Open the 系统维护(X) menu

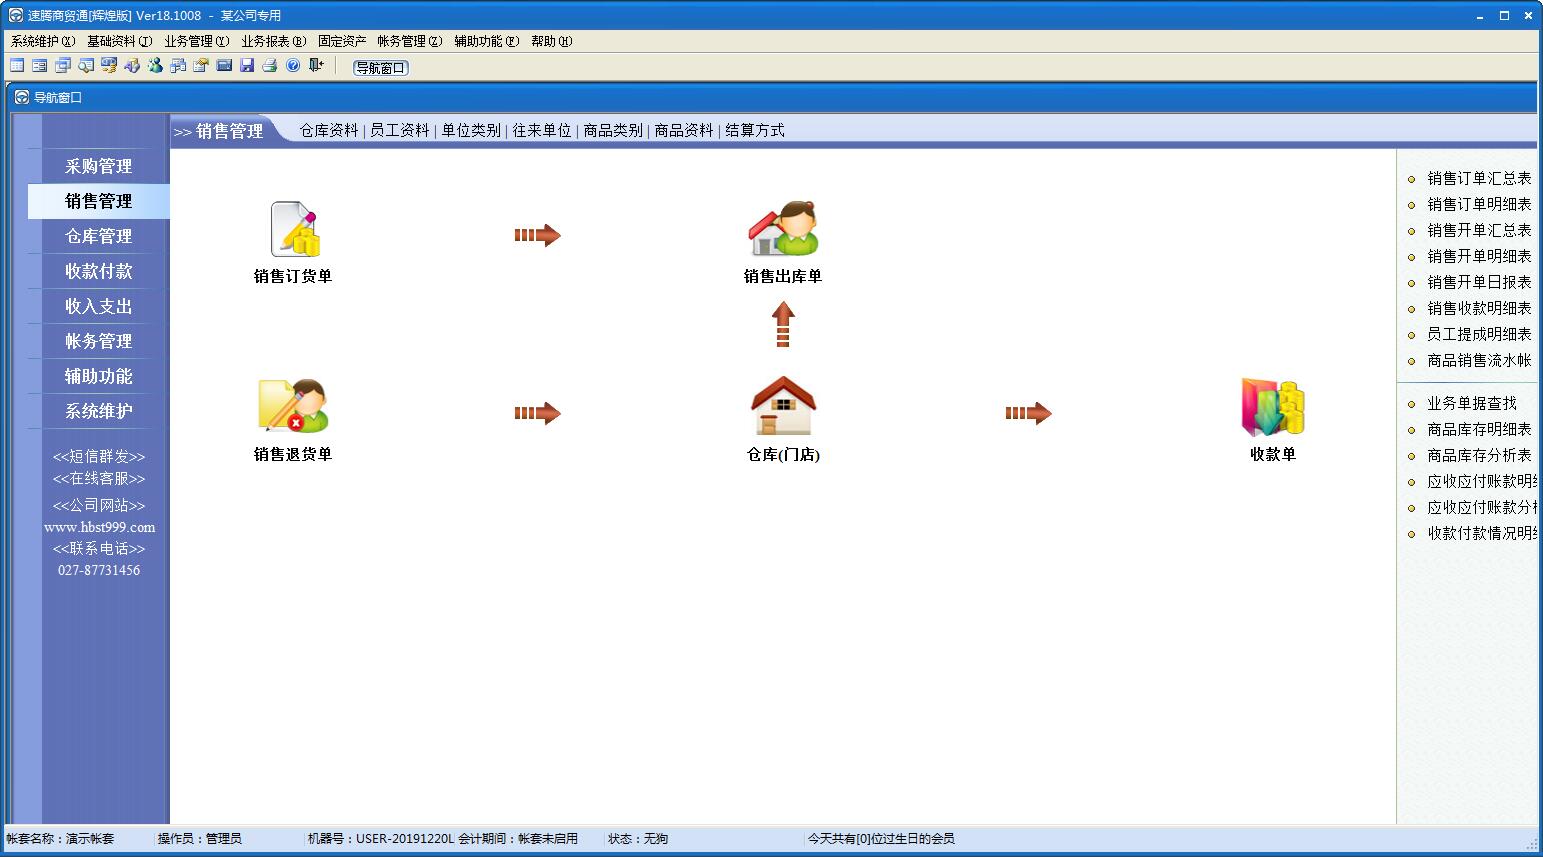click(43, 41)
